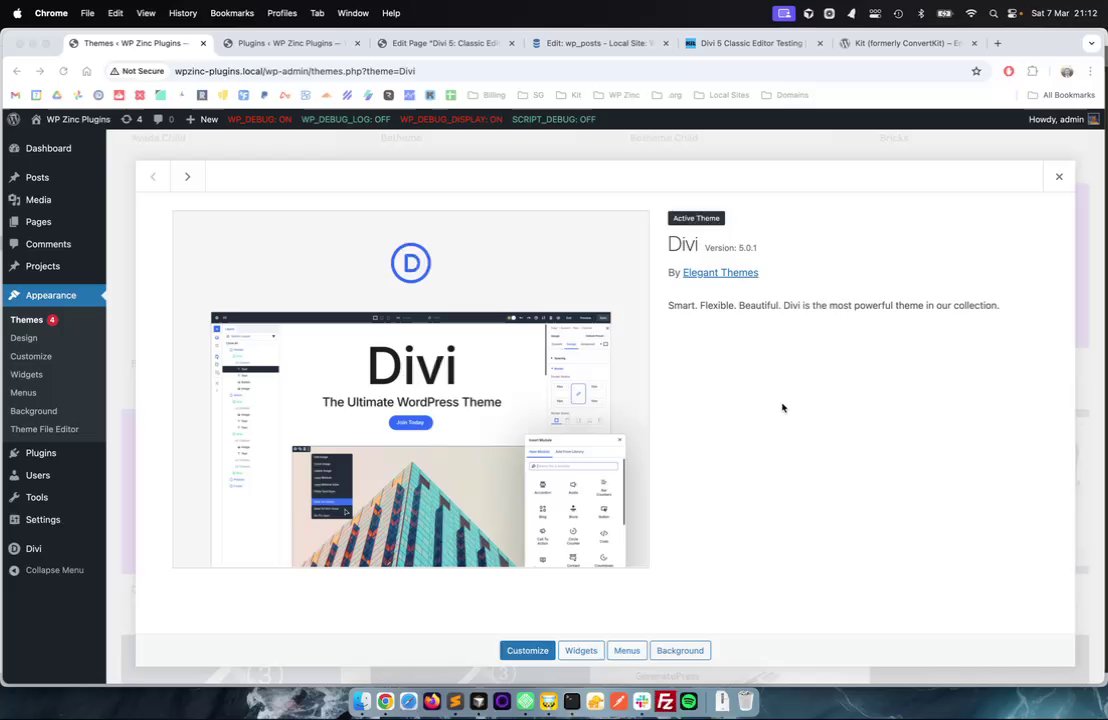Open Theme File Editor

click(x=45, y=430)
